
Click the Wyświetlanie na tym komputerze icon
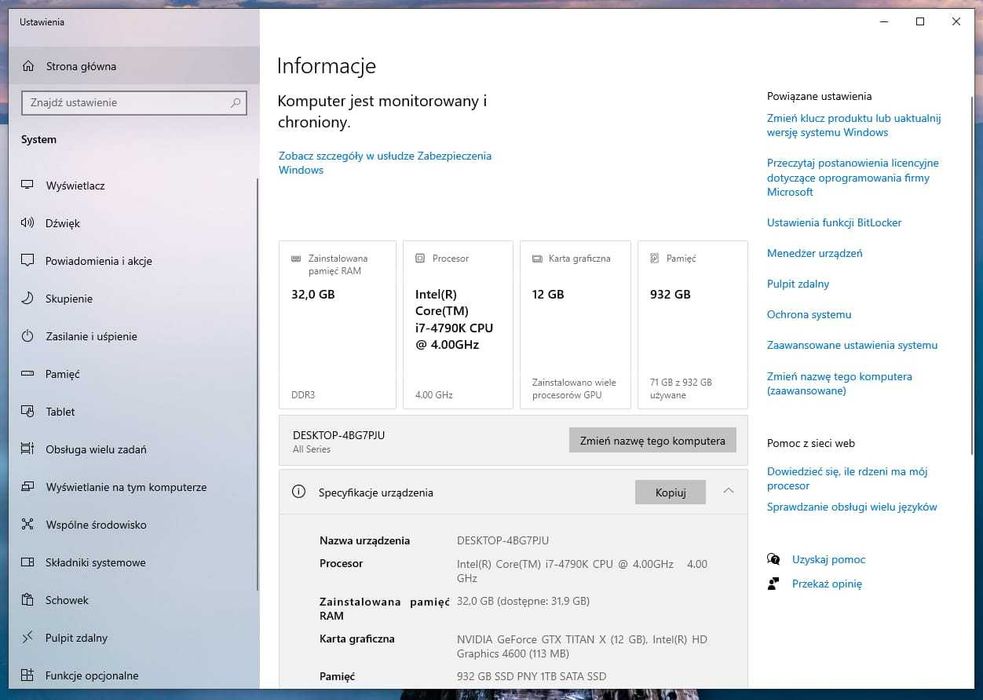coord(27,486)
